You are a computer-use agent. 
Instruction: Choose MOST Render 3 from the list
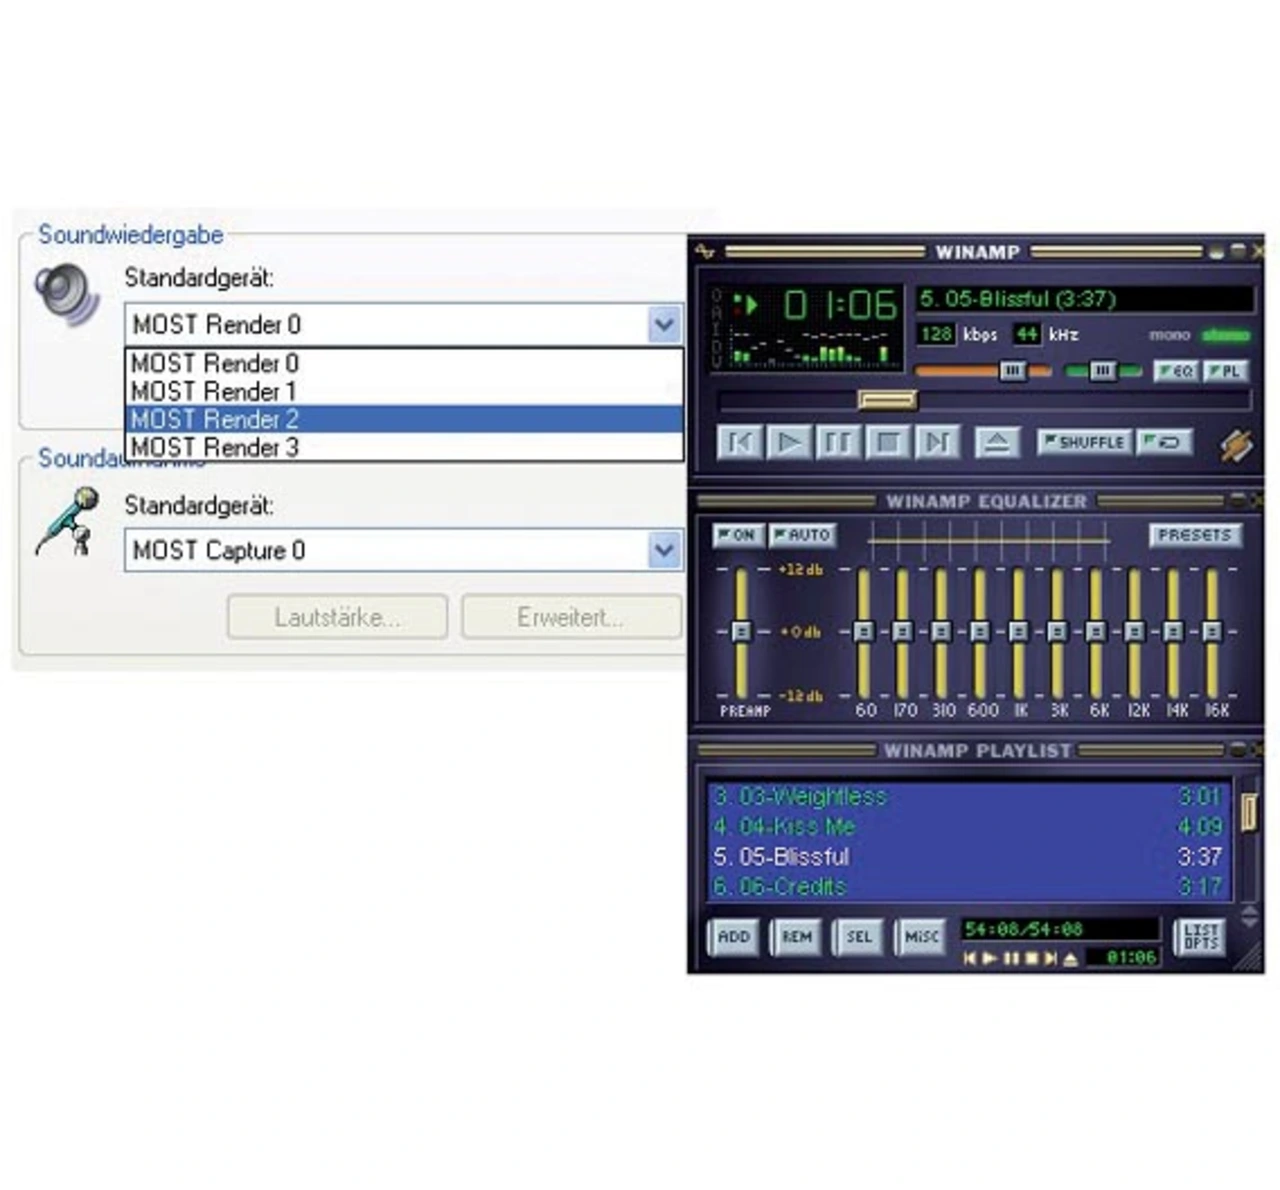click(404, 447)
